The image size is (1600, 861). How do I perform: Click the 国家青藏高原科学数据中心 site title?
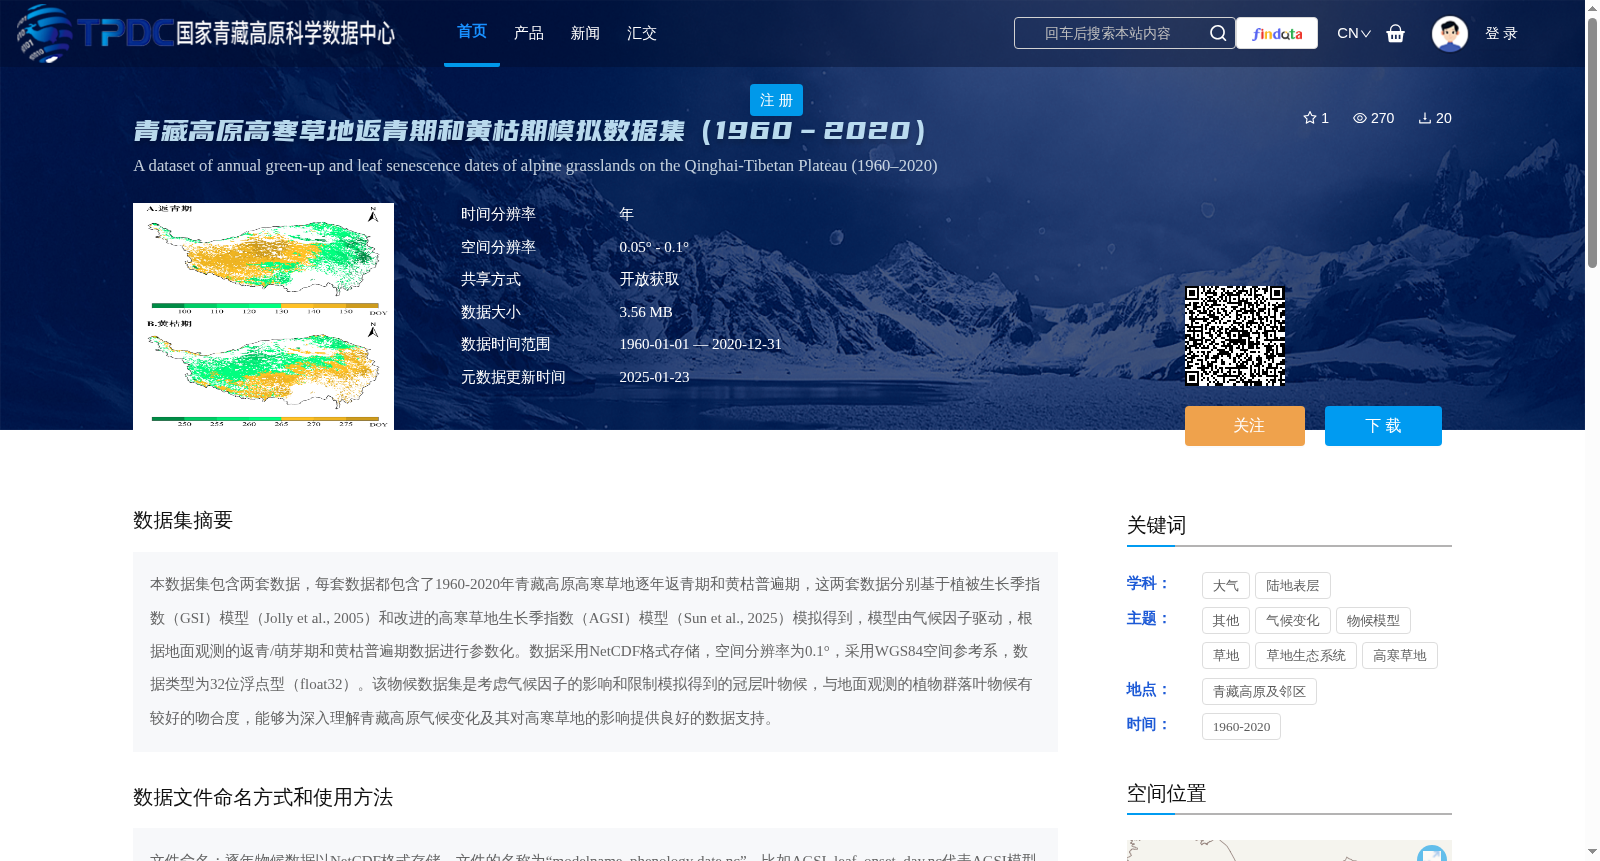click(285, 33)
